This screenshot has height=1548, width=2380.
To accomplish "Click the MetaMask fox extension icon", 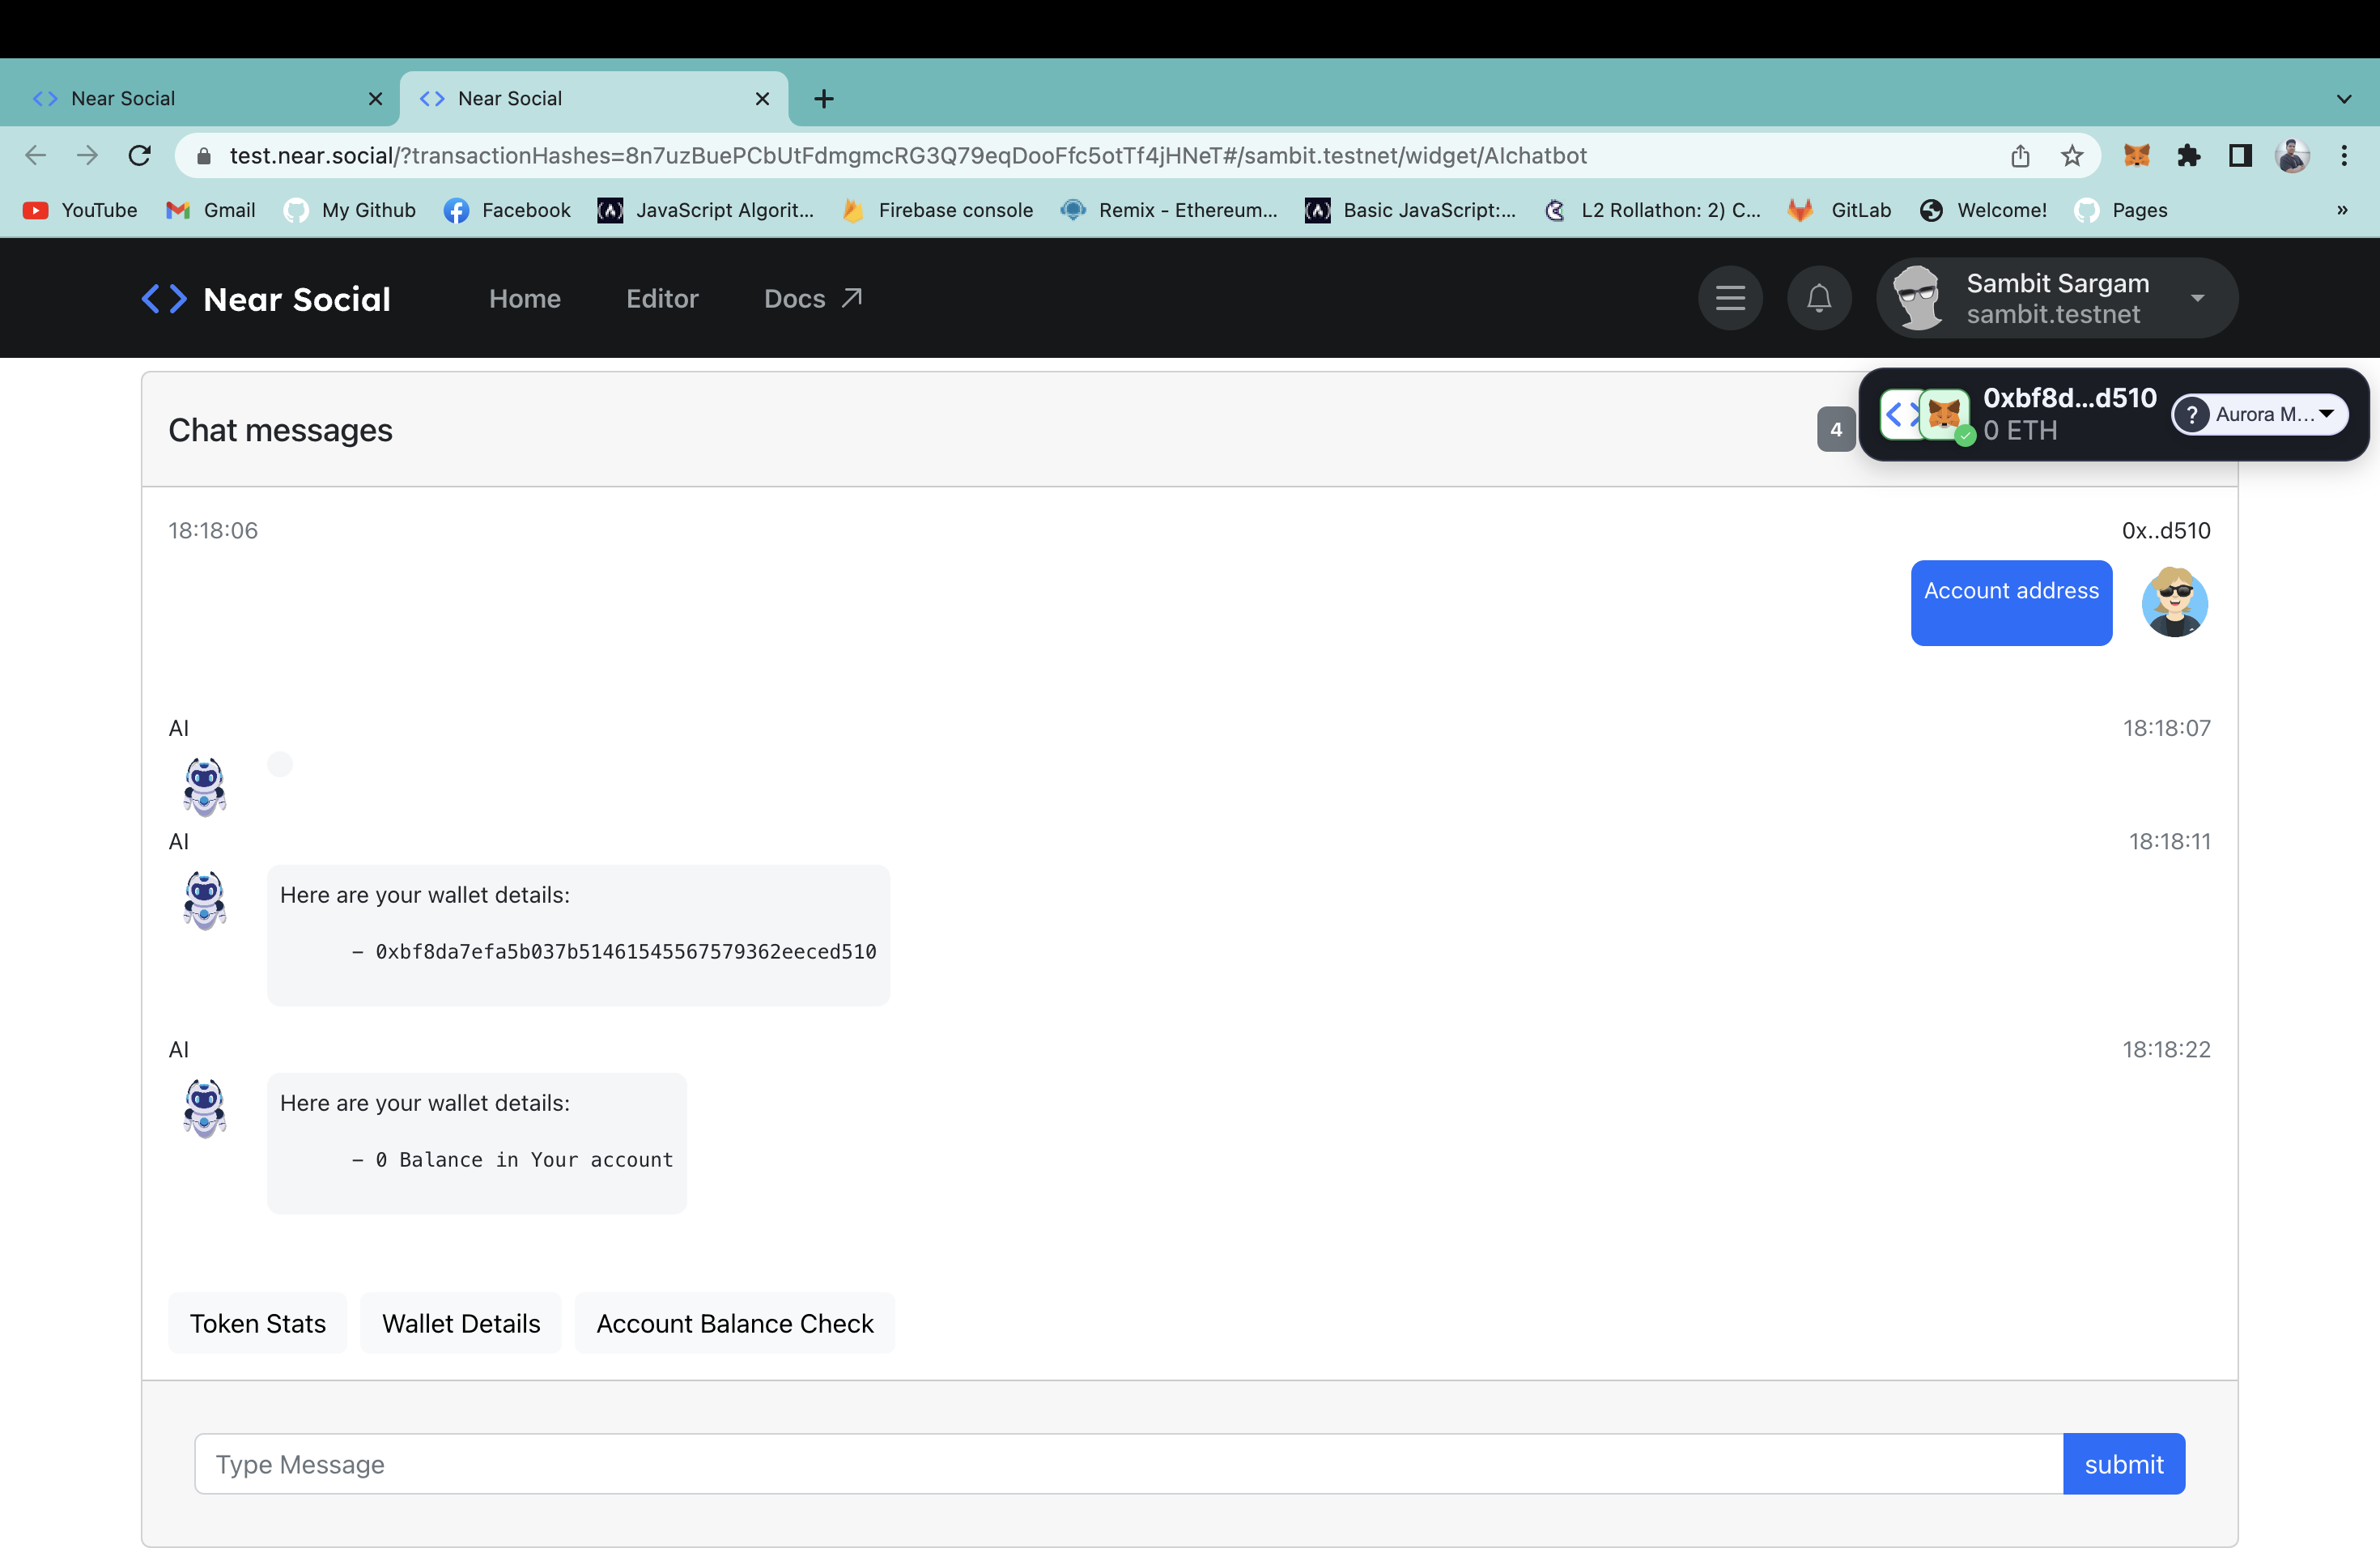I will point(2136,155).
